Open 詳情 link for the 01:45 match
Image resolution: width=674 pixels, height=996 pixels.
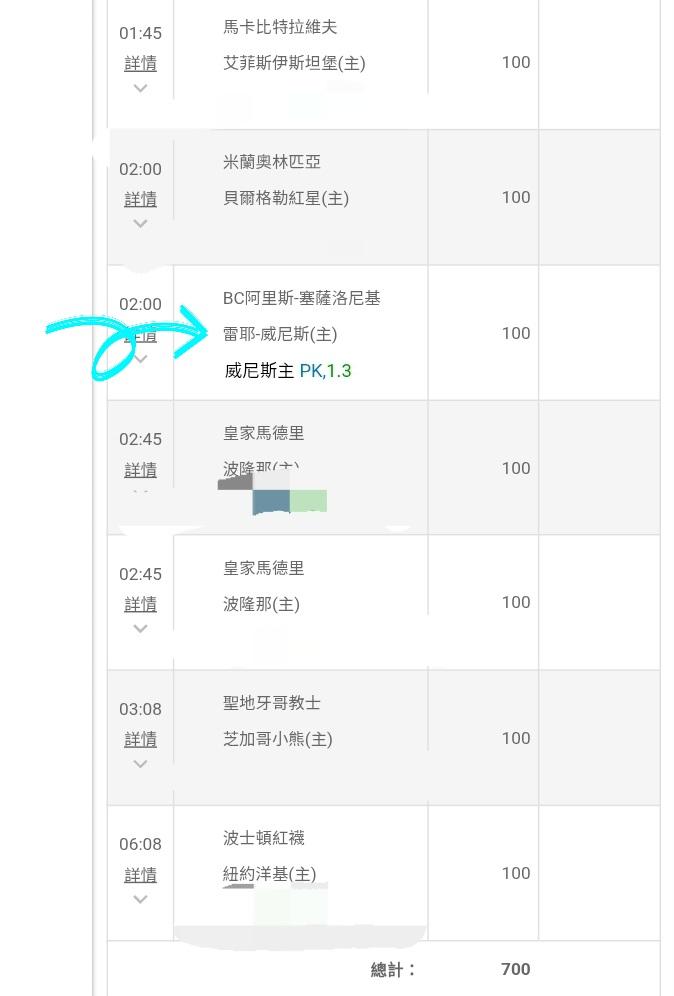[x=140, y=64]
